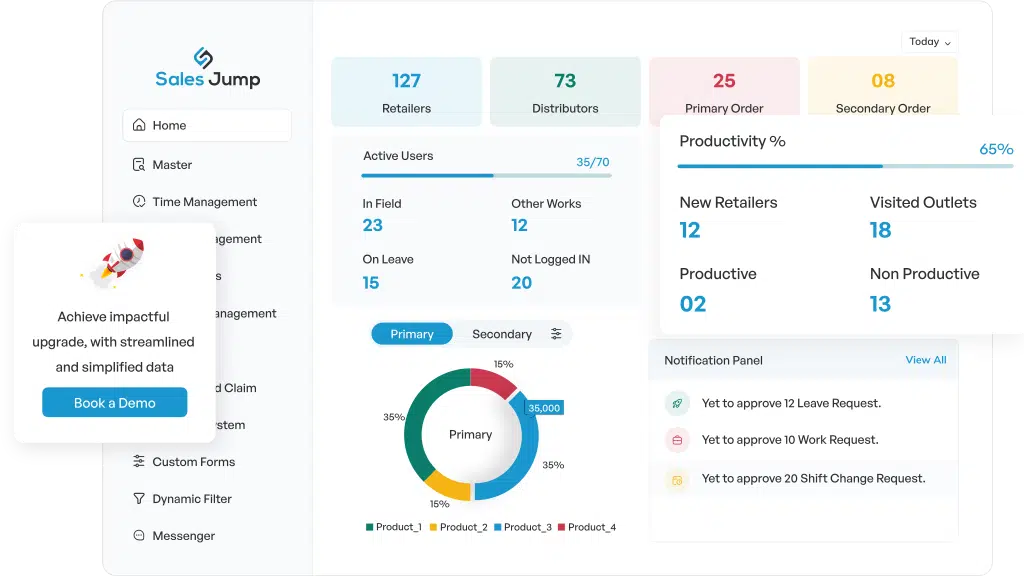Switch chart to Primary toggle
Viewport: 1024px width, 576px height.
point(411,334)
